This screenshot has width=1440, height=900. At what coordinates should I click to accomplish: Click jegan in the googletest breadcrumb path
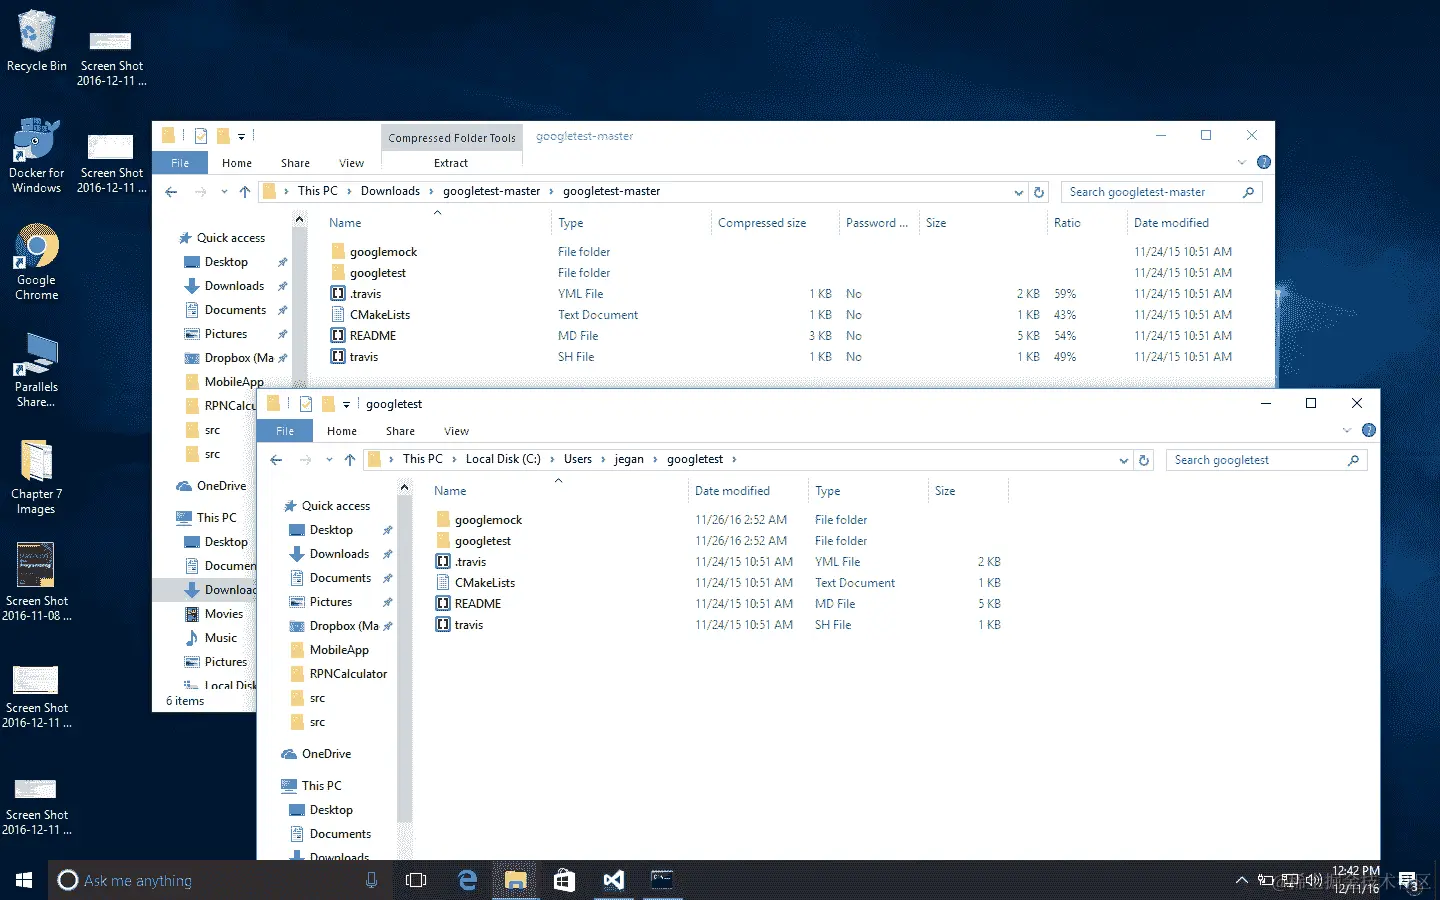[629, 460]
